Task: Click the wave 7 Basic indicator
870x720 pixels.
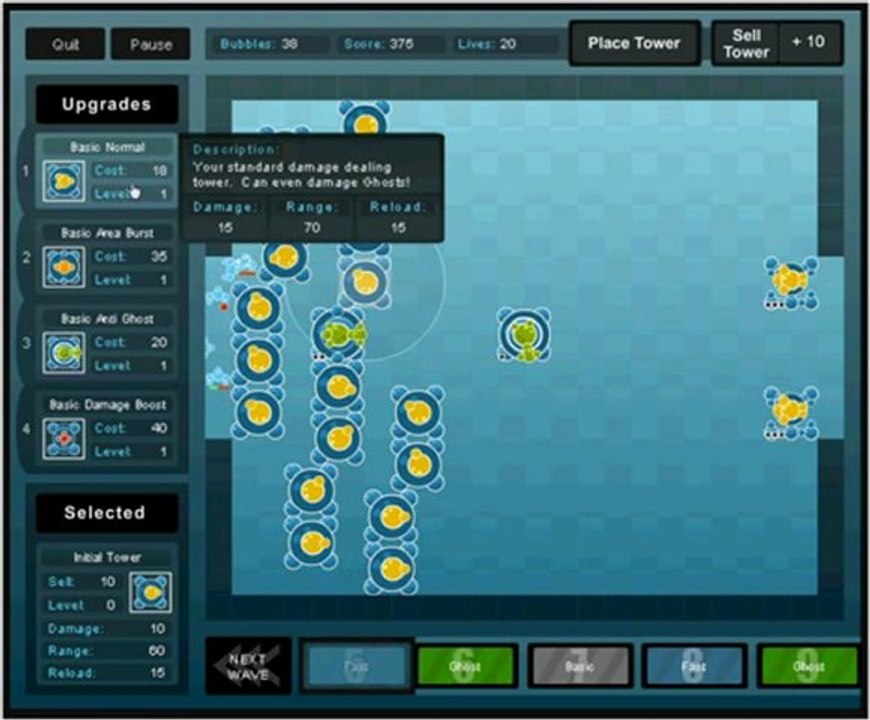Action: [580, 665]
